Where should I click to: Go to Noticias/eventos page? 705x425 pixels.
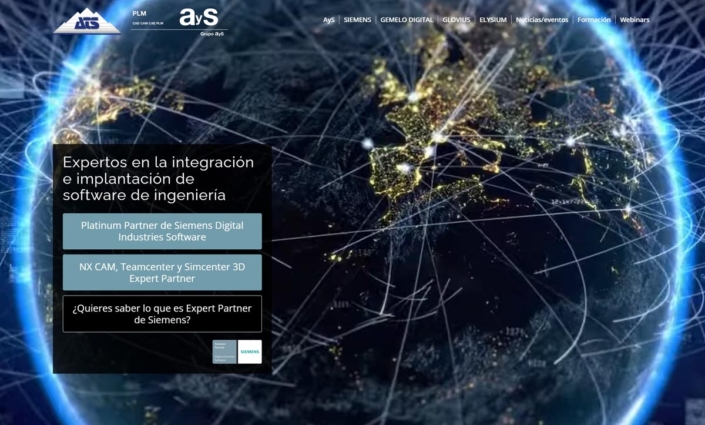[x=542, y=20]
